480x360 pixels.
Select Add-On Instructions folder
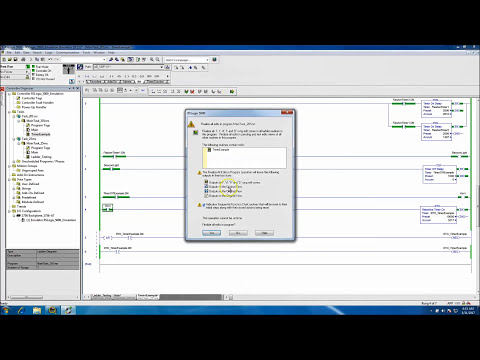[x=30, y=175]
